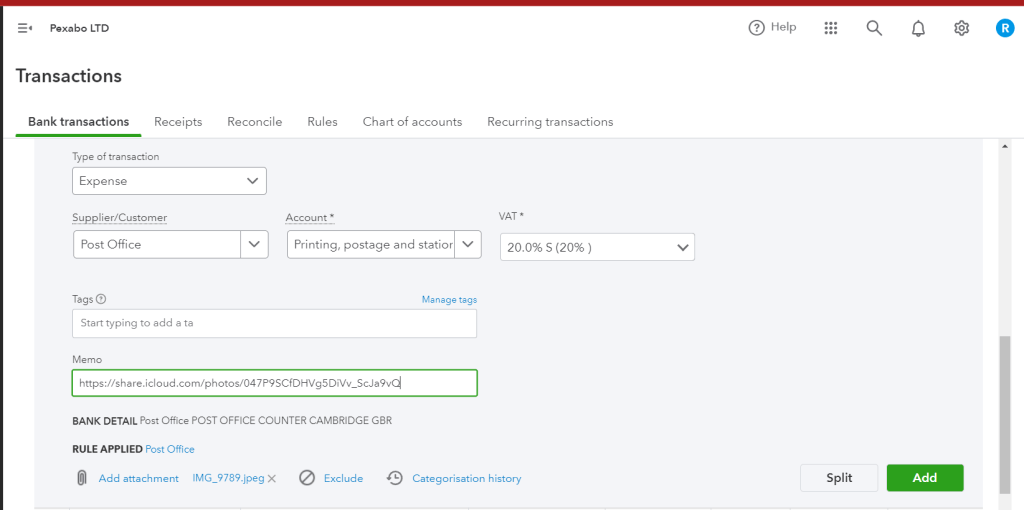Remove the IMG_9789.jpeg attachment with X

click(x=272, y=479)
